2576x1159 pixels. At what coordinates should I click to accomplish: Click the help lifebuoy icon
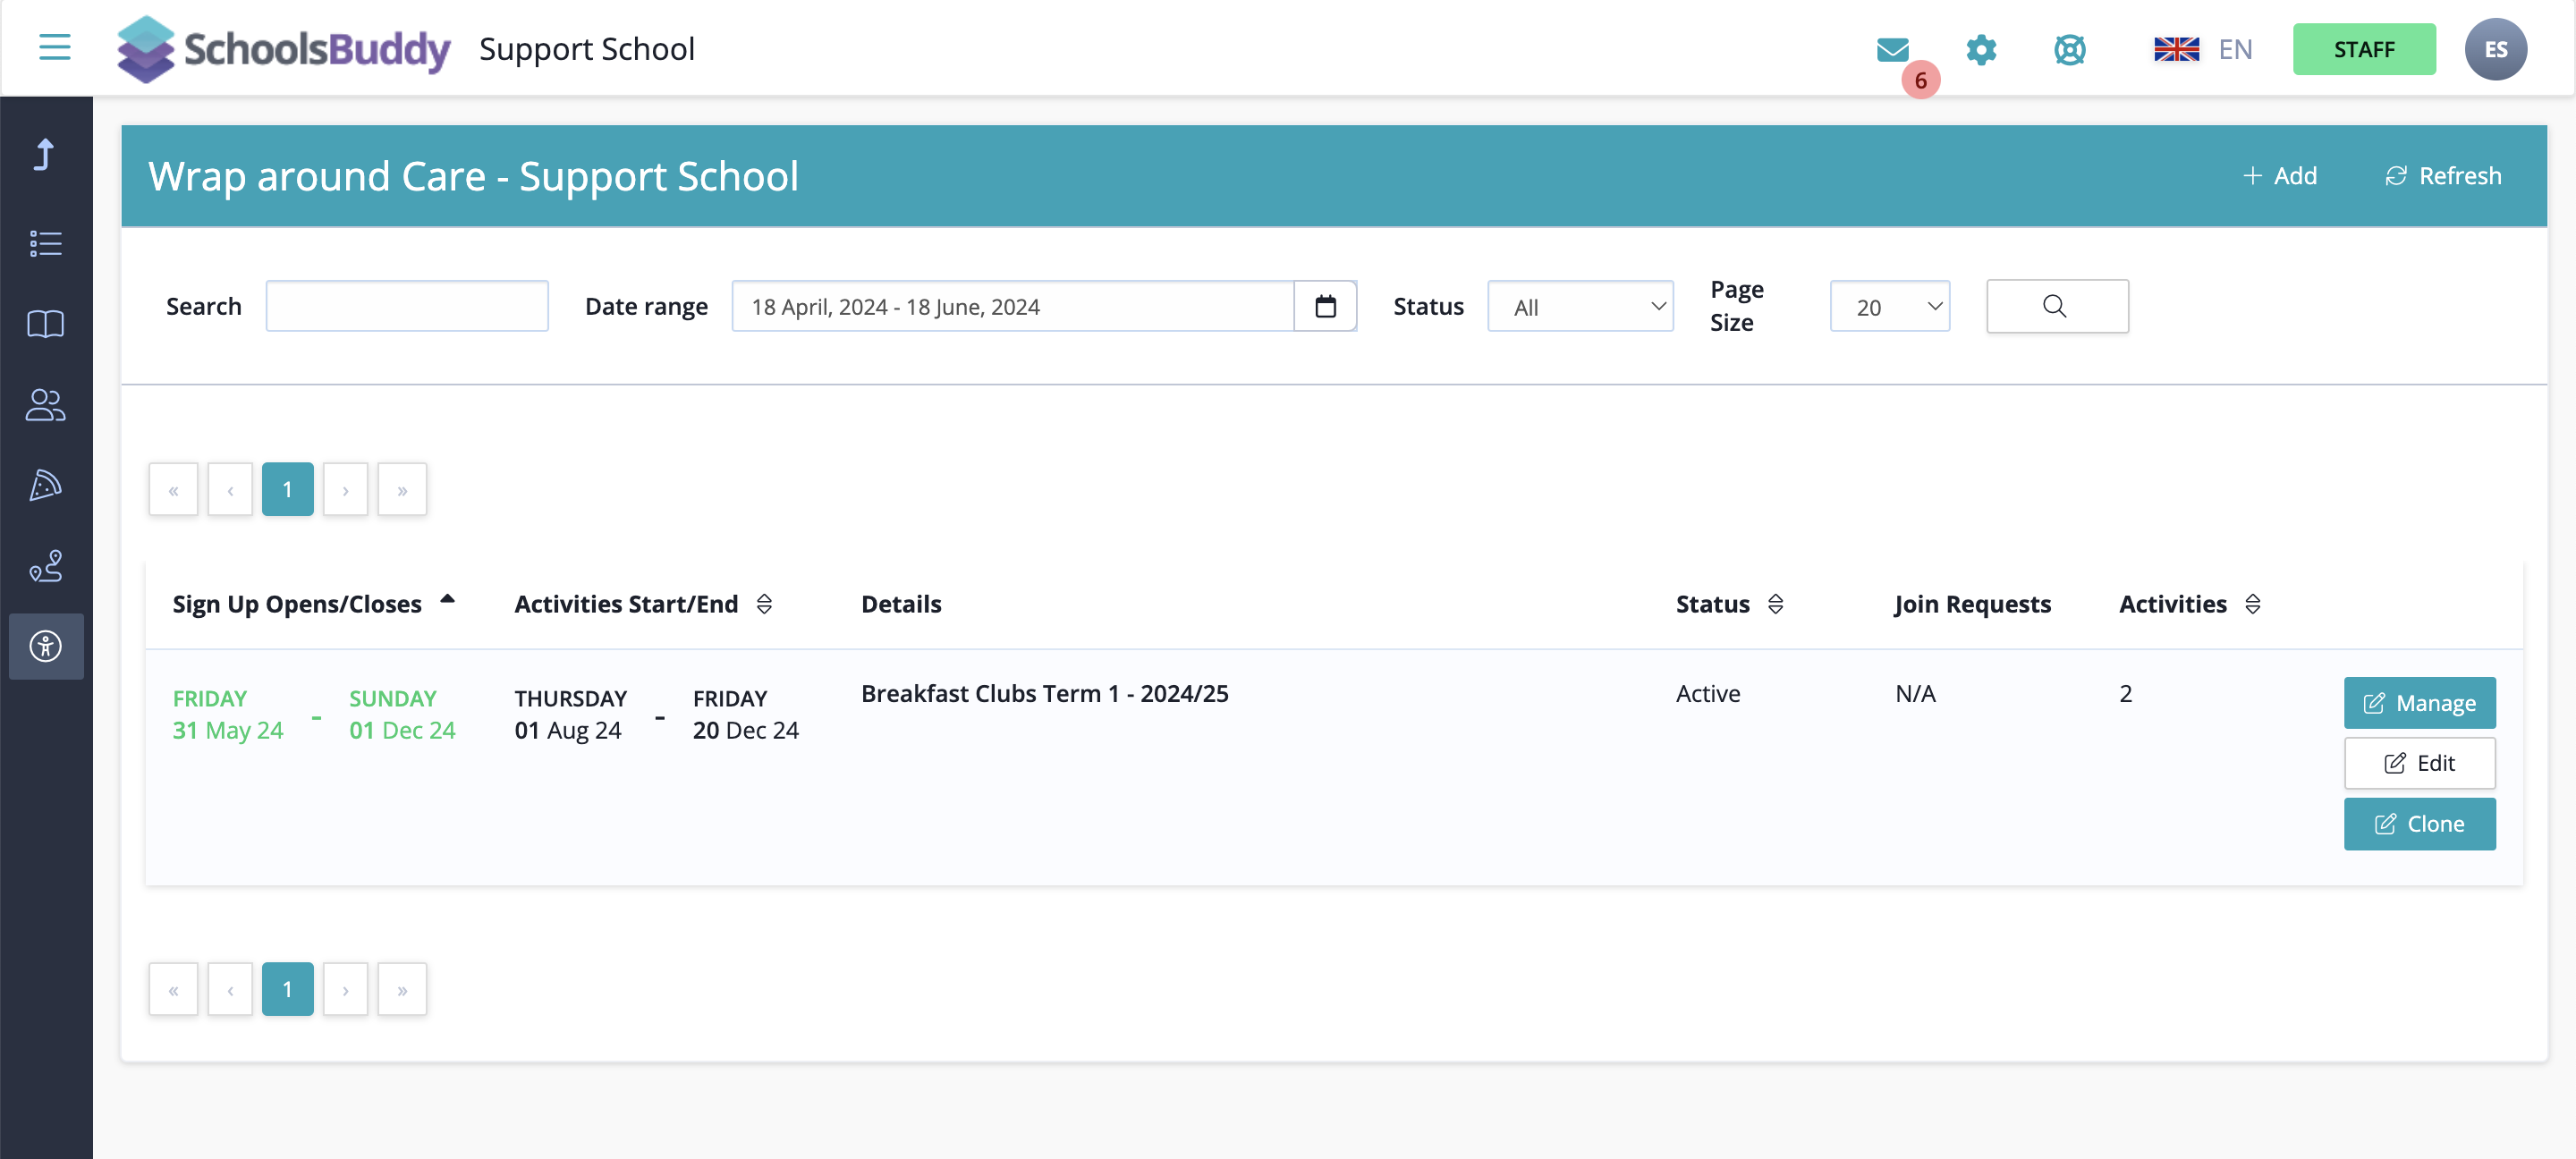(2069, 49)
